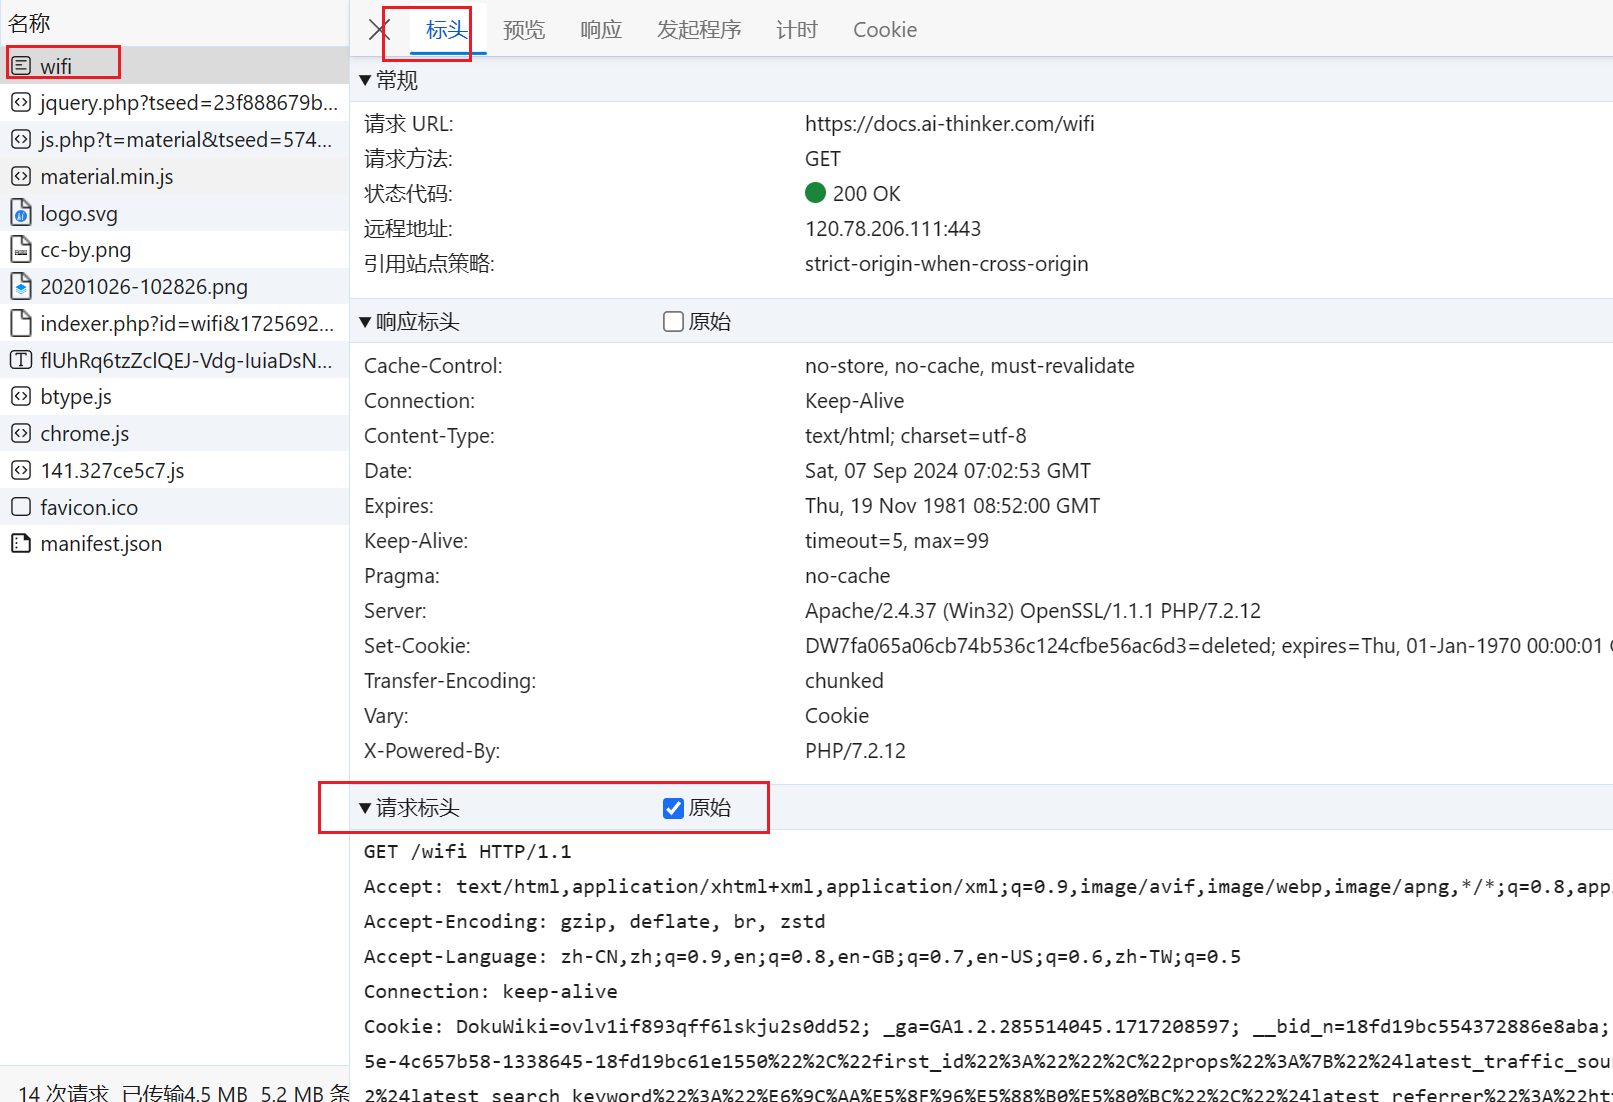Select logo.svg request
Image resolution: width=1613 pixels, height=1102 pixels.
(175, 213)
